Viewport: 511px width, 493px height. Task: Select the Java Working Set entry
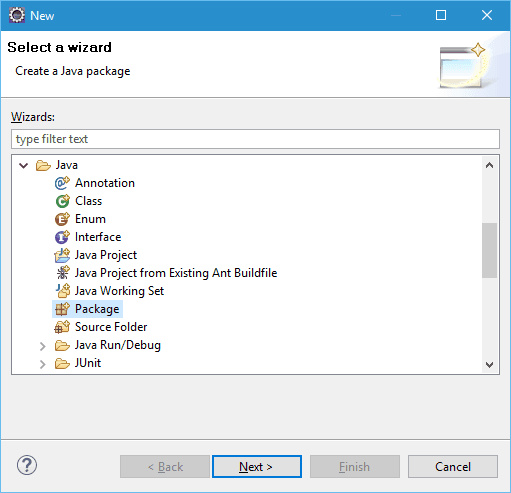[119, 291]
